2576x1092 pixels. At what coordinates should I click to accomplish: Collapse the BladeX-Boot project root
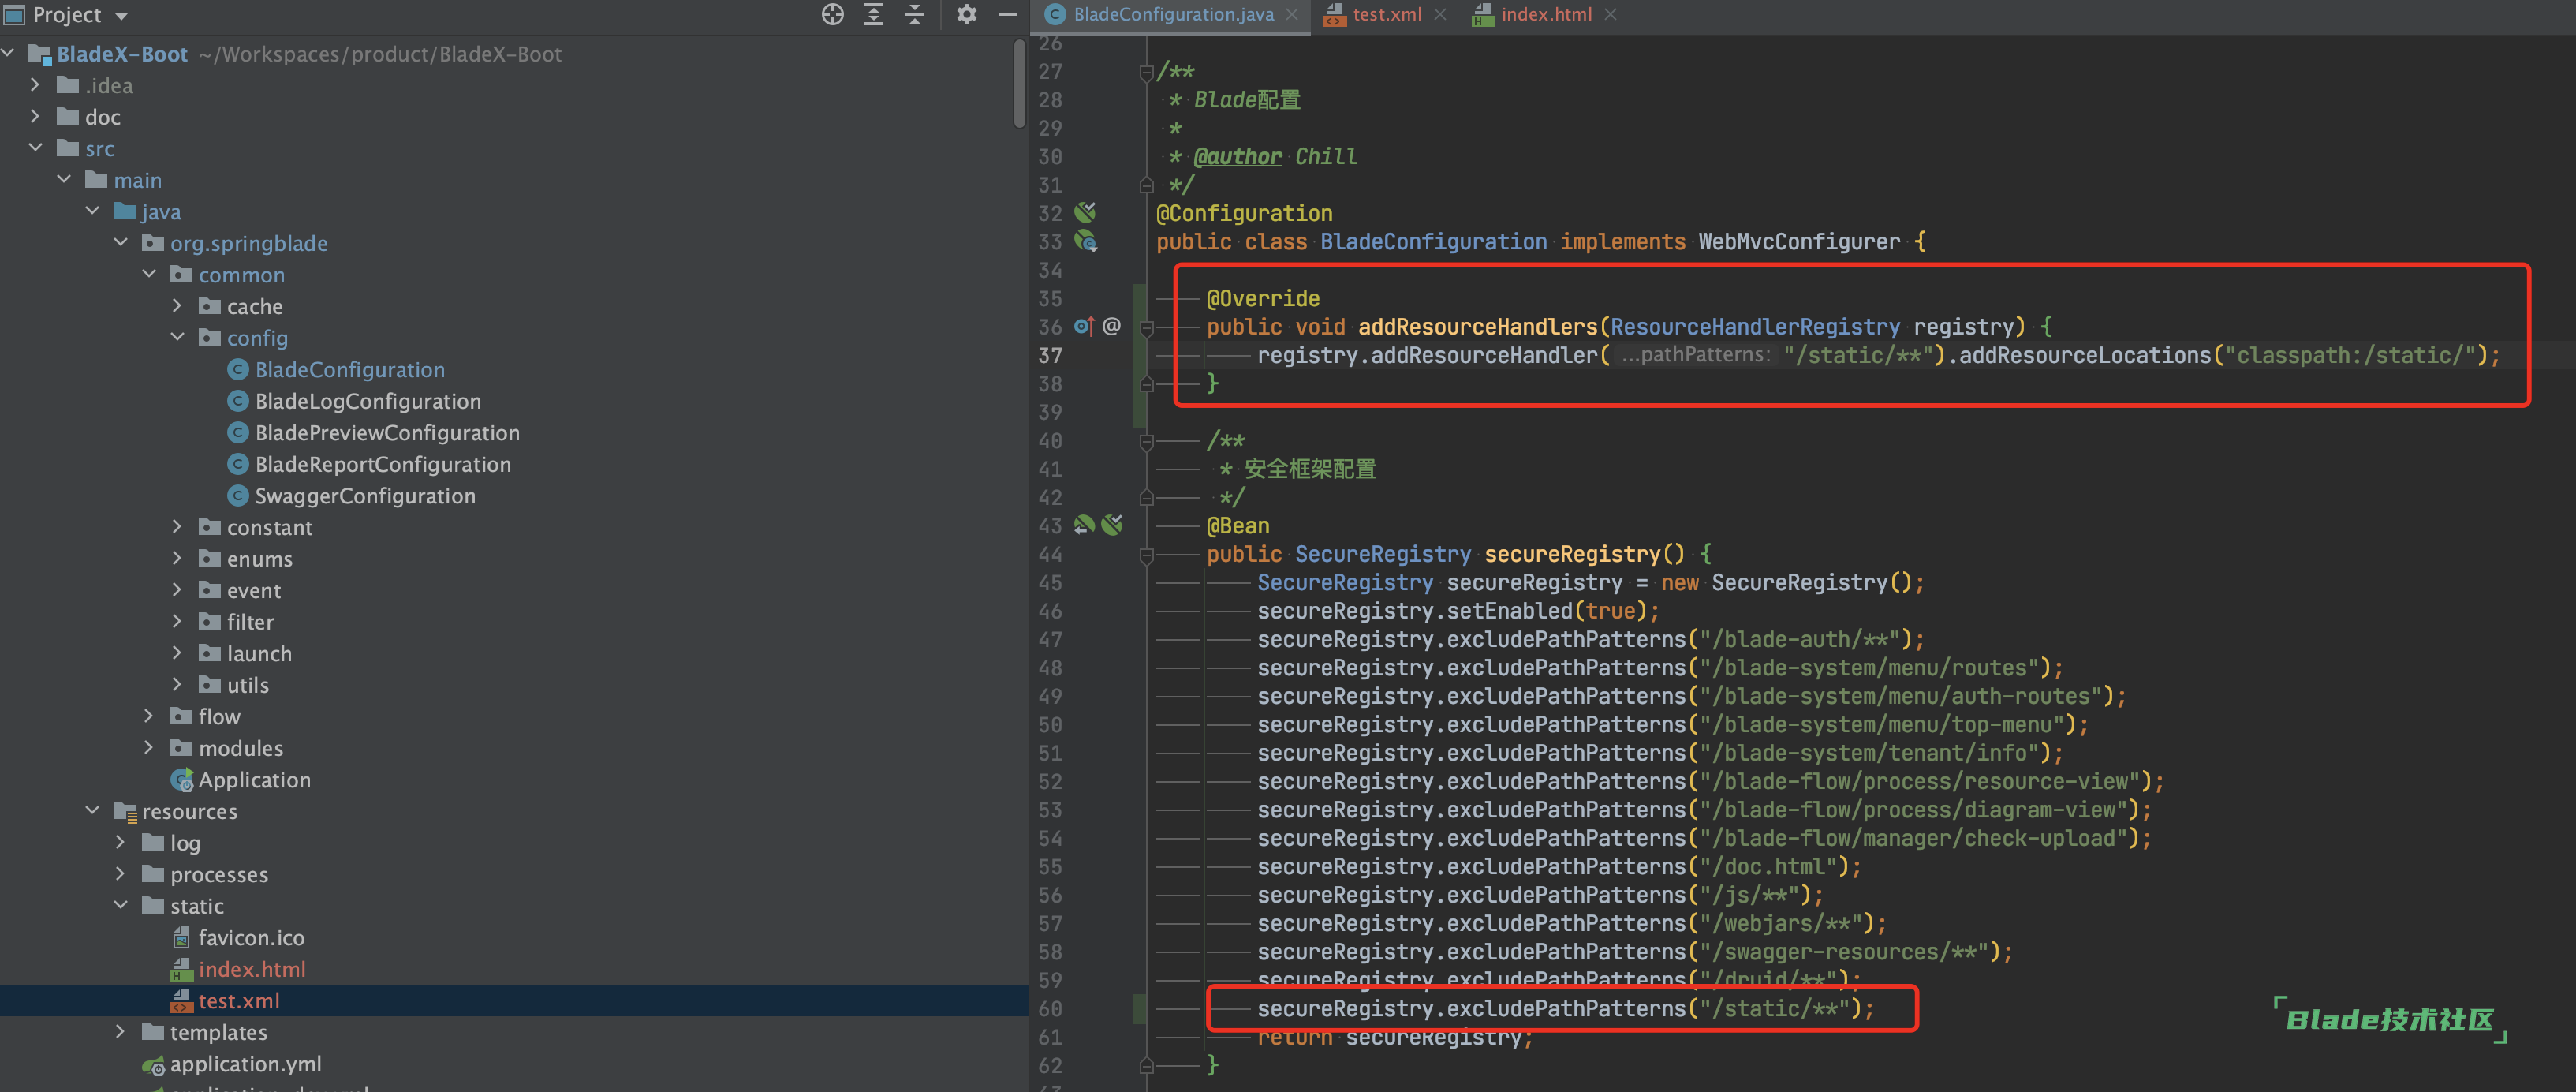pos(9,53)
